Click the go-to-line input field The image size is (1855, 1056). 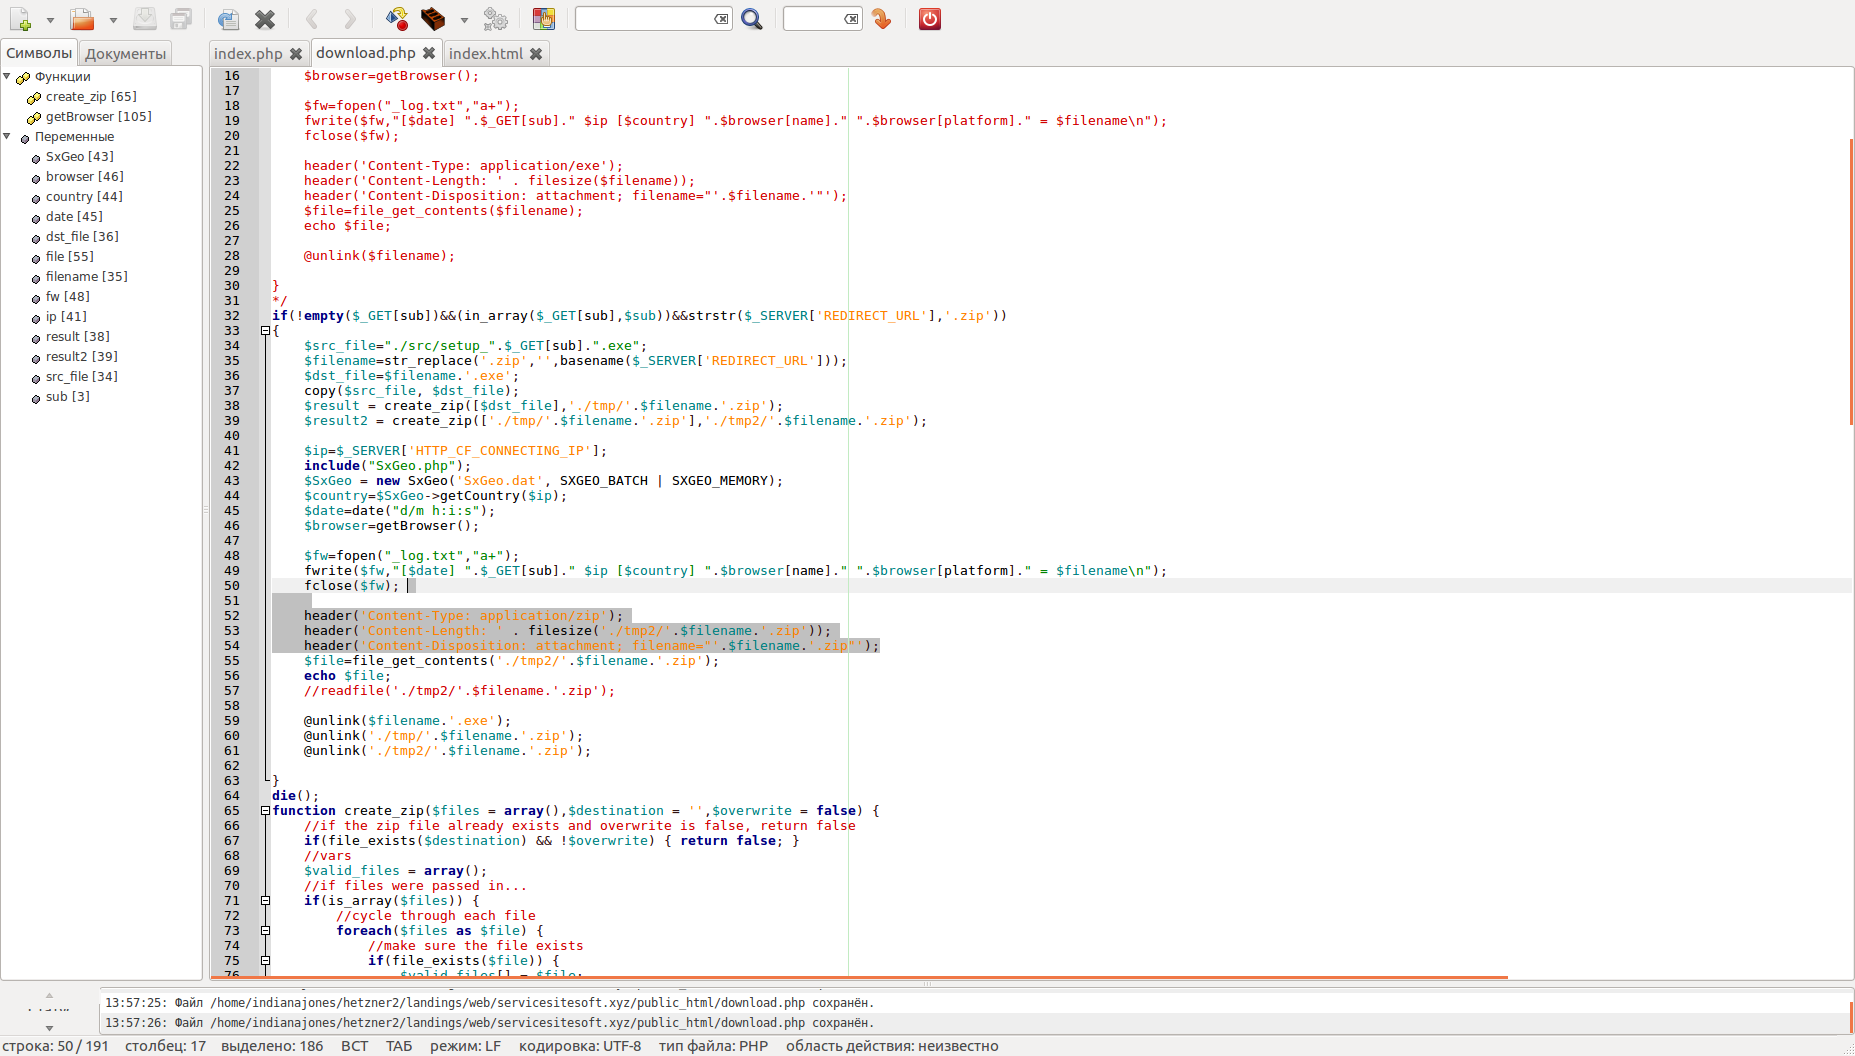(x=814, y=19)
